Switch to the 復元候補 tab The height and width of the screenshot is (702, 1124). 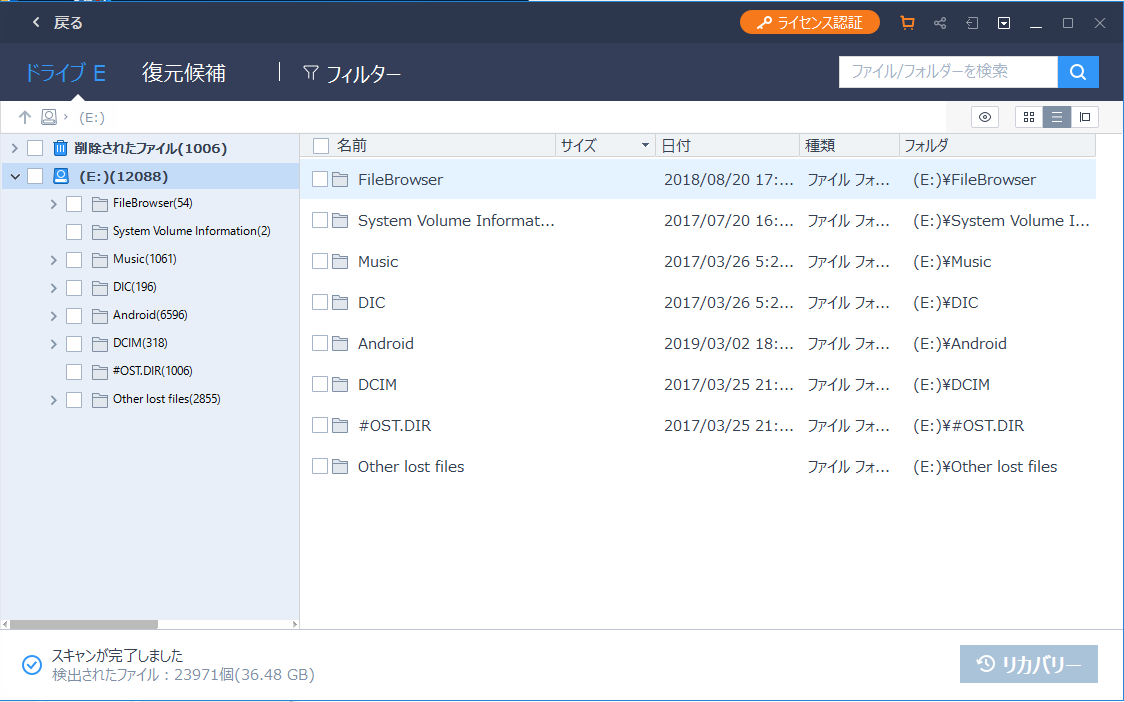184,72
